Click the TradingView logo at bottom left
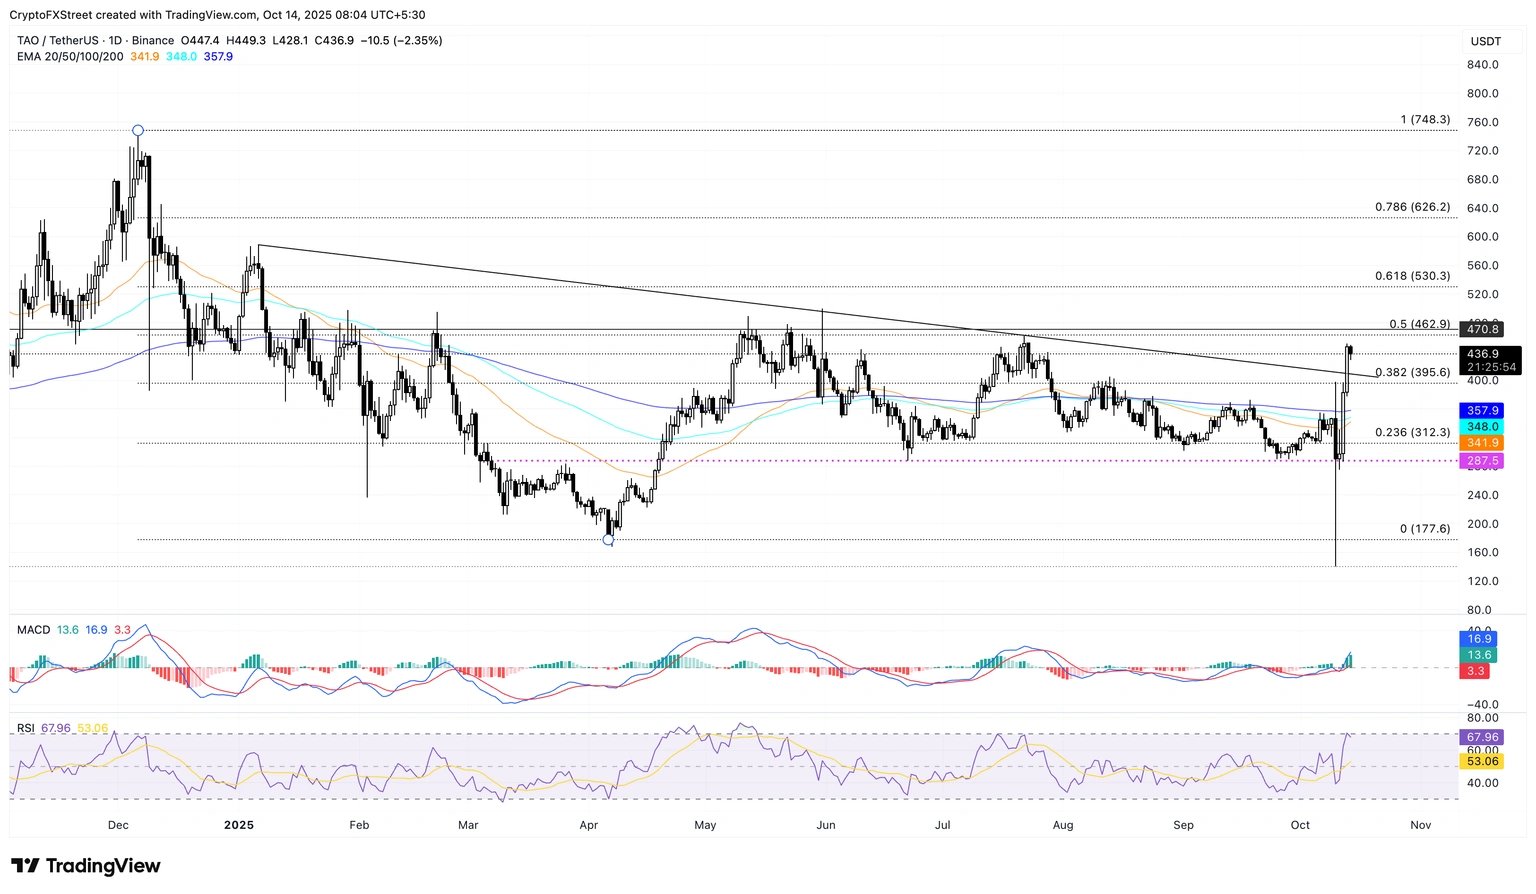Image resolution: width=1536 pixels, height=894 pixels. [x=85, y=865]
